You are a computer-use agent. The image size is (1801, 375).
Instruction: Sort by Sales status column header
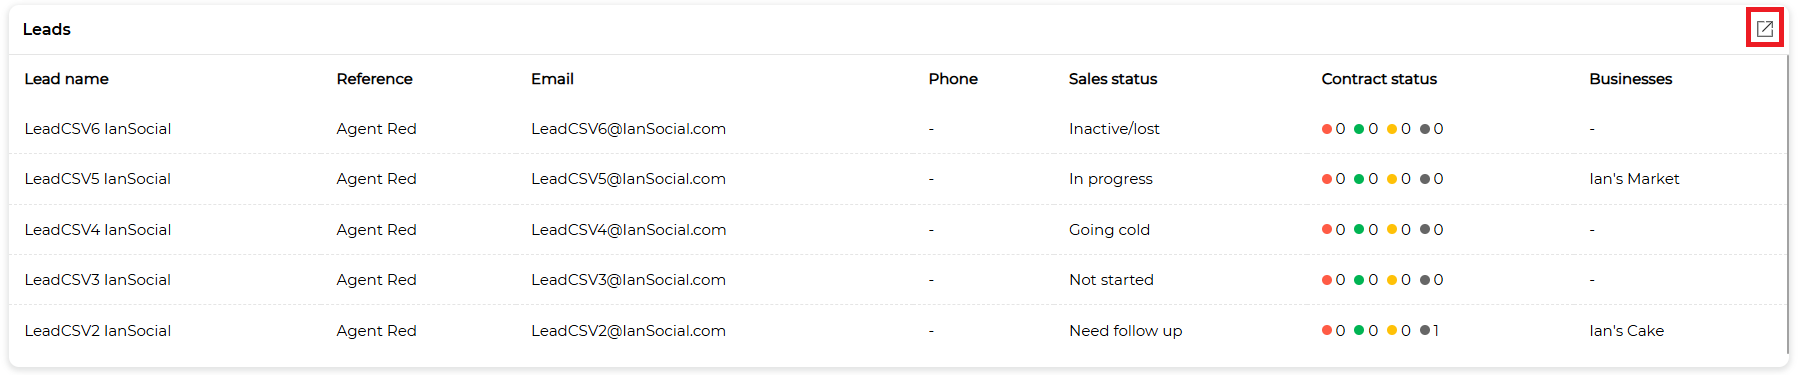[1113, 79]
